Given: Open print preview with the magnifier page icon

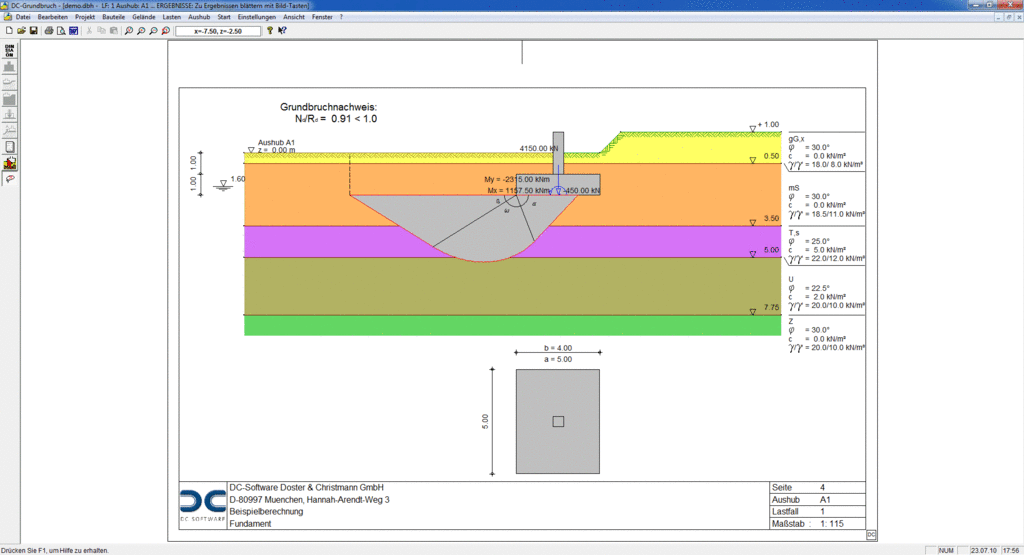Looking at the screenshot, I should point(61,31).
